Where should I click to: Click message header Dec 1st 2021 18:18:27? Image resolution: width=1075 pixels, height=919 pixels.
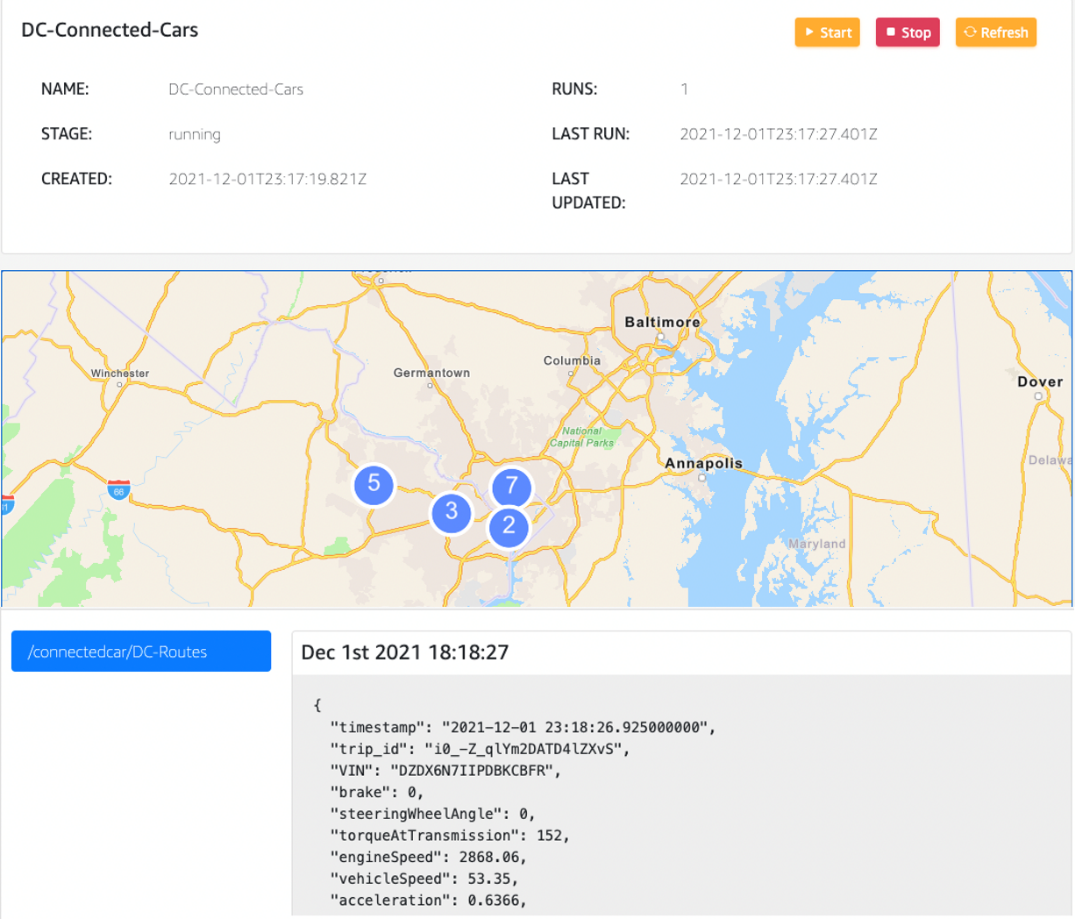point(405,652)
